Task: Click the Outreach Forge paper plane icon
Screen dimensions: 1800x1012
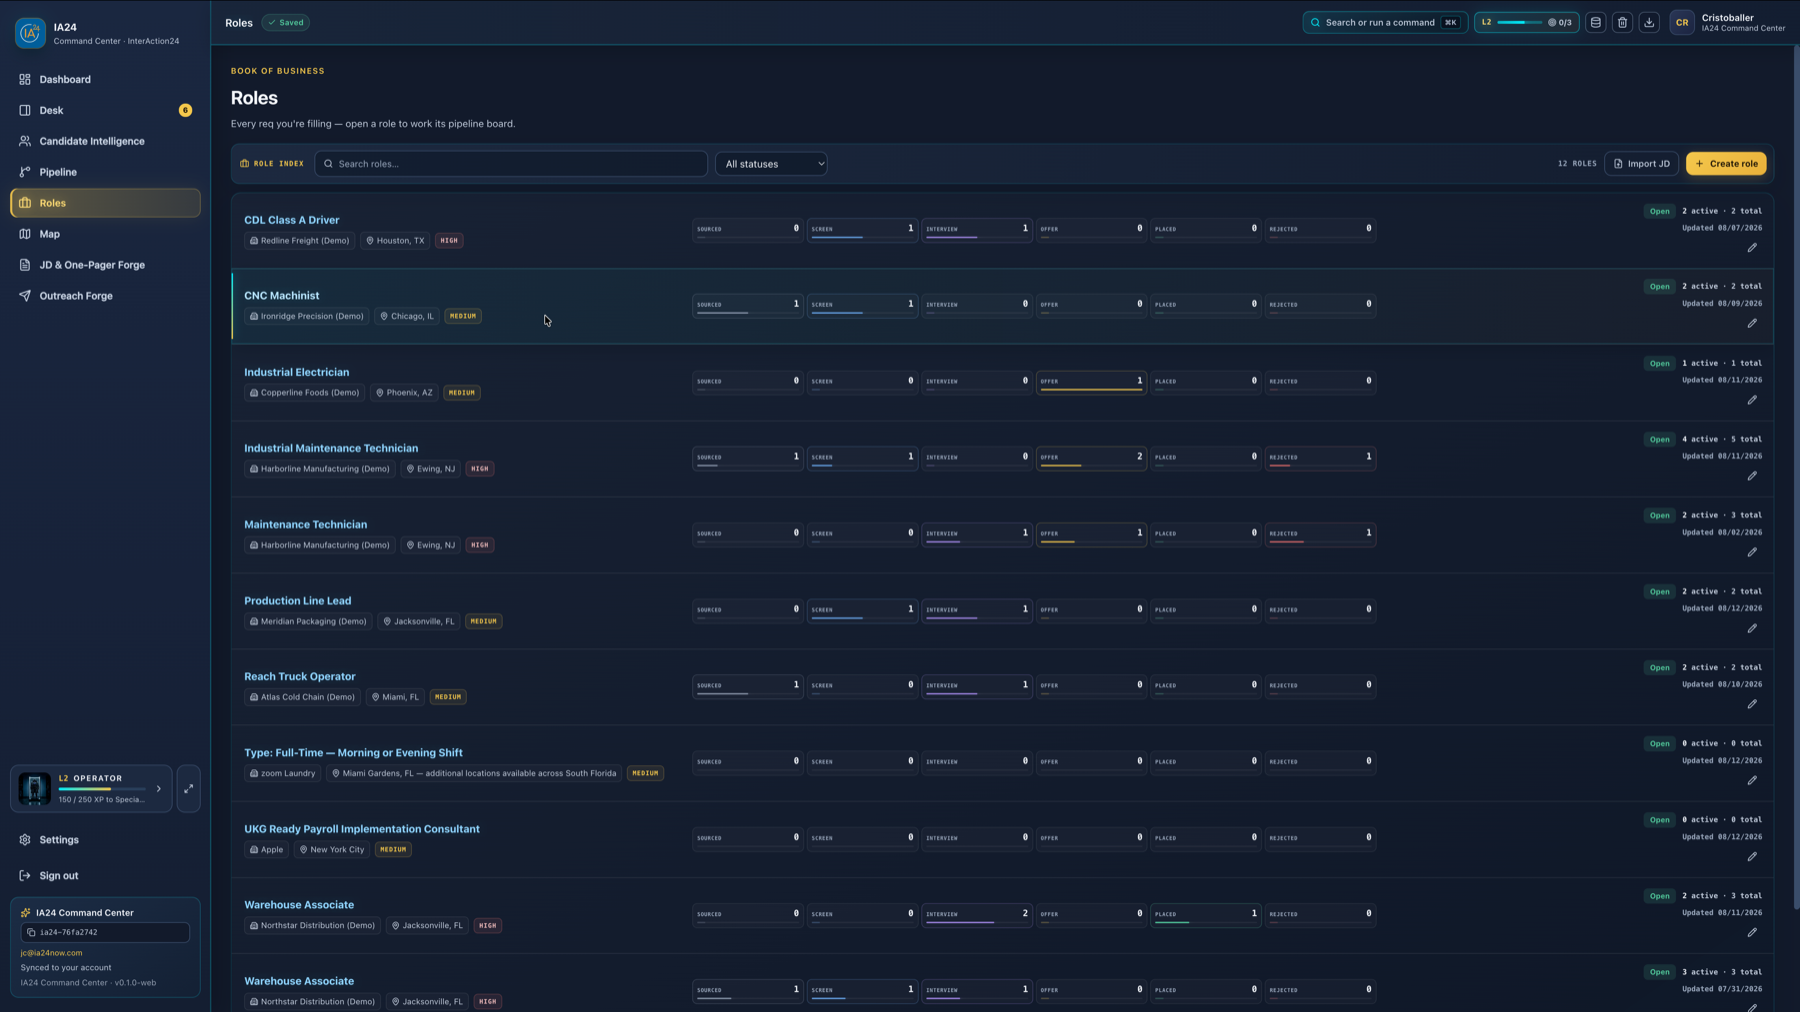Action: tap(25, 296)
